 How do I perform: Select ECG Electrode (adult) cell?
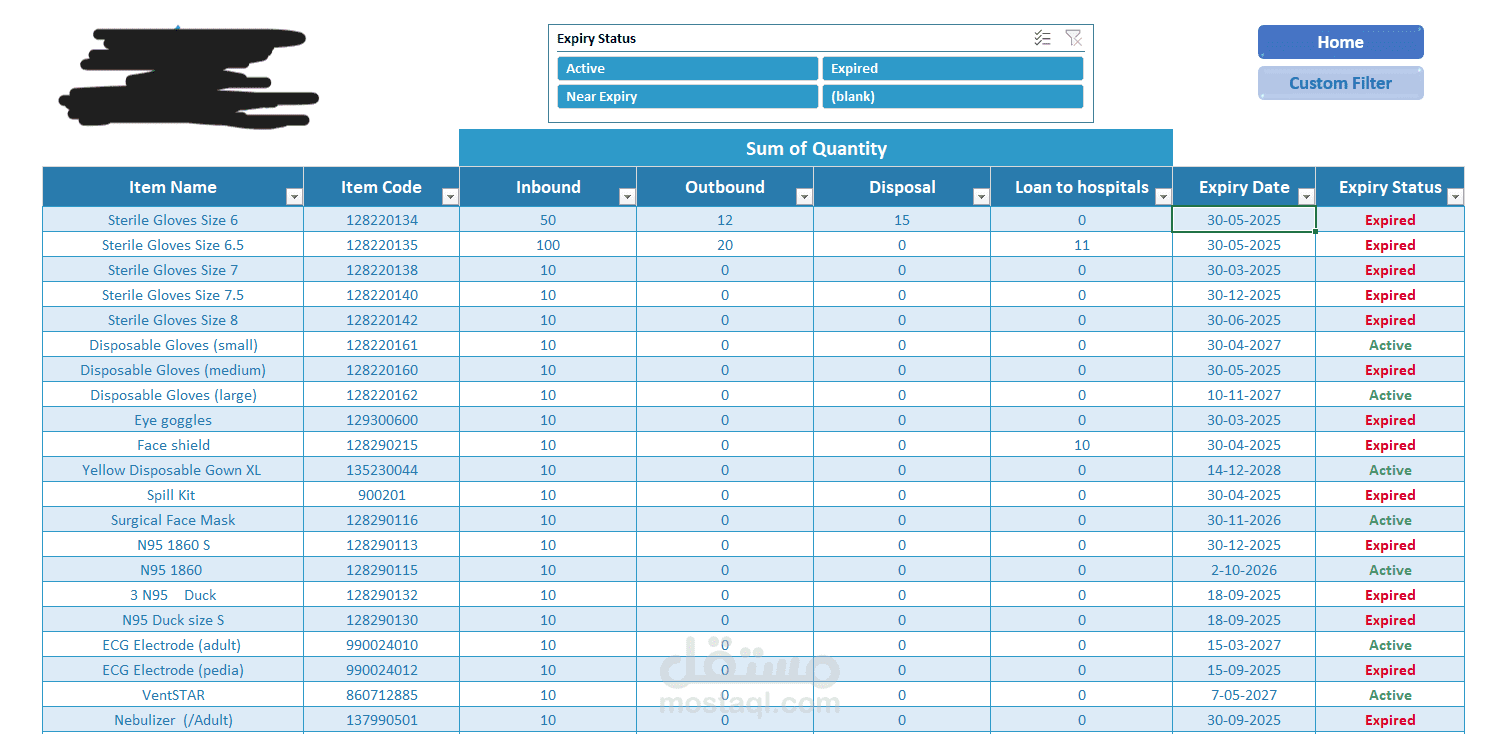click(173, 645)
